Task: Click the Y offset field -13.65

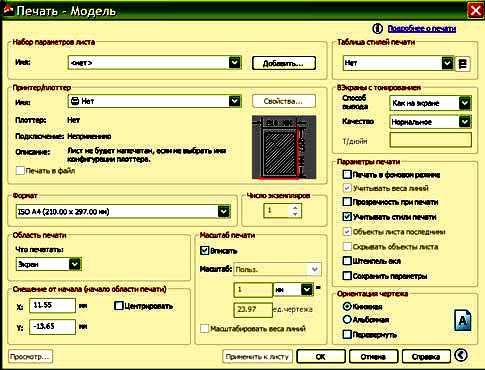Action: click(52, 327)
